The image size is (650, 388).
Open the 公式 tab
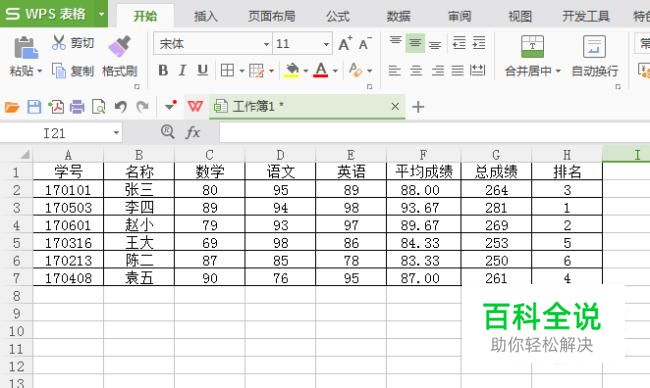click(338, 16)
